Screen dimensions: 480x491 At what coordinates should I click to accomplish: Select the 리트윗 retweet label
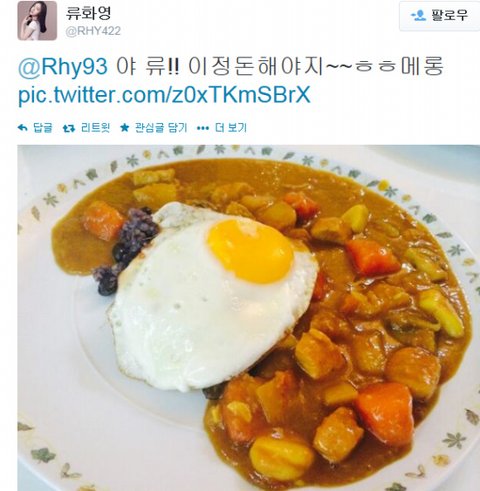click(95, 128)
